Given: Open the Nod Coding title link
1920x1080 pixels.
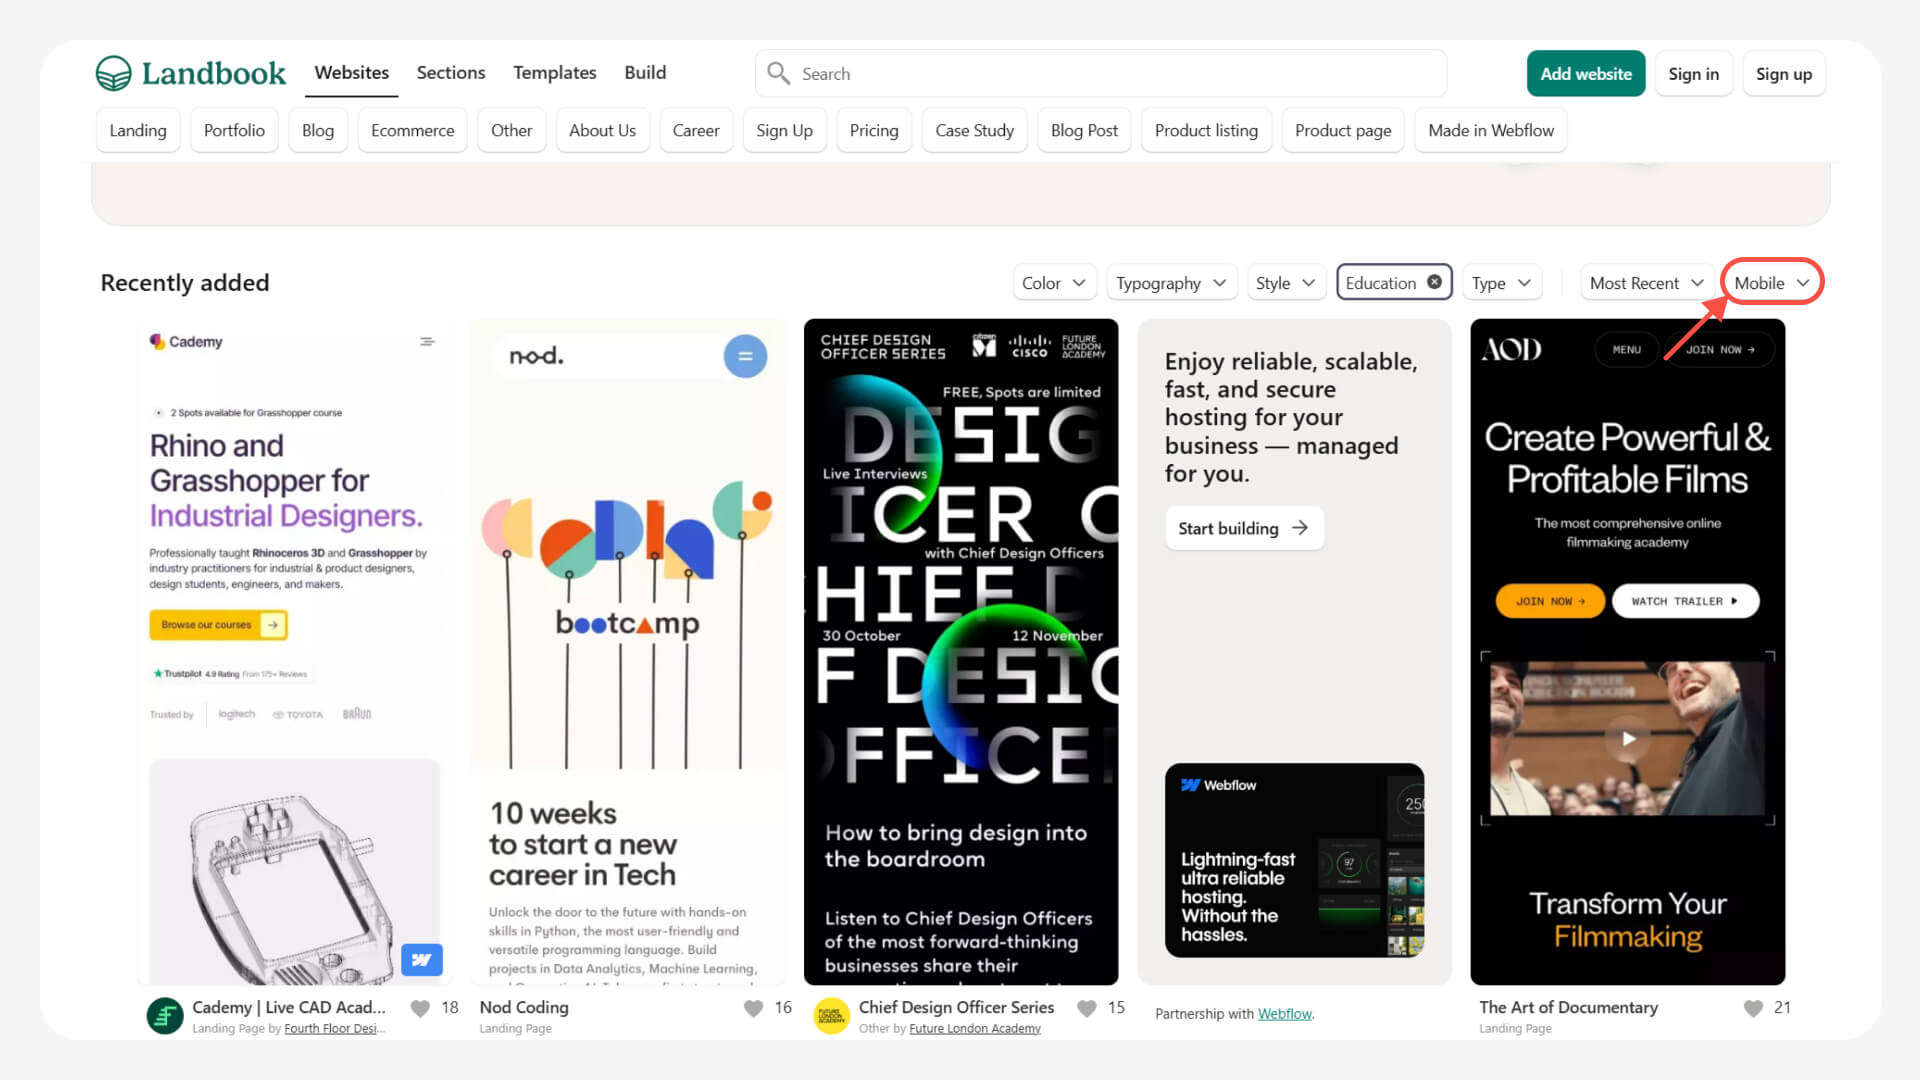Looking at the screenshot, I should pos(524,1007).
